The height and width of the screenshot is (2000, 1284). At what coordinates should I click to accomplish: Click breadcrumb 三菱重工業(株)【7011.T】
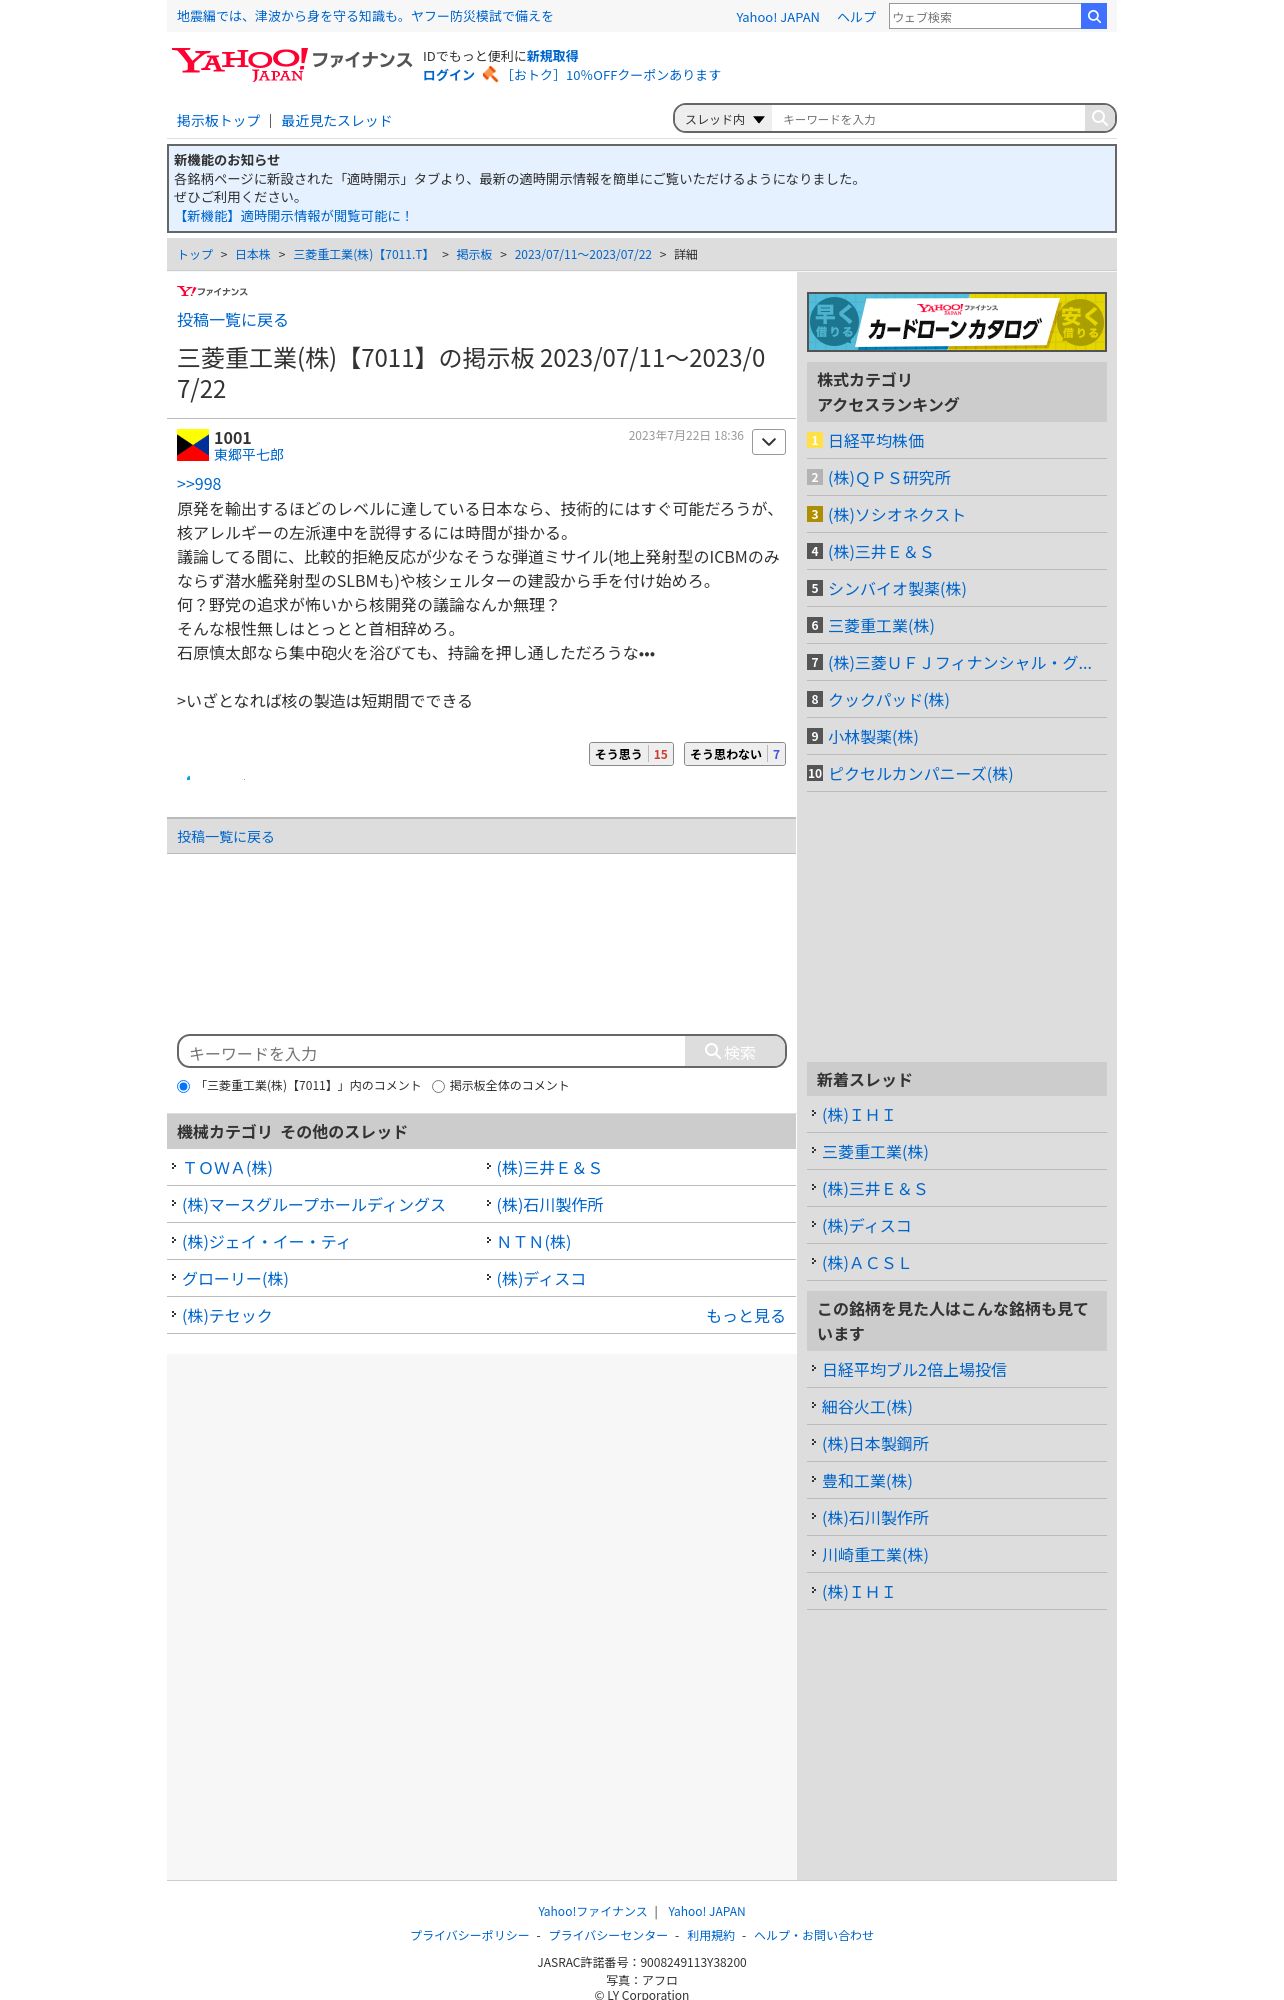pos(364,255)
